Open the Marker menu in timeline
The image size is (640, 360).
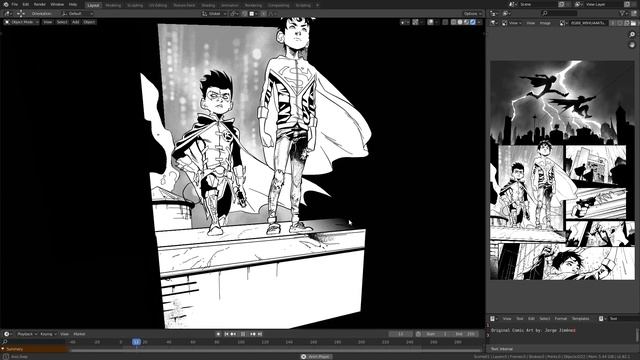coord(79,334)
